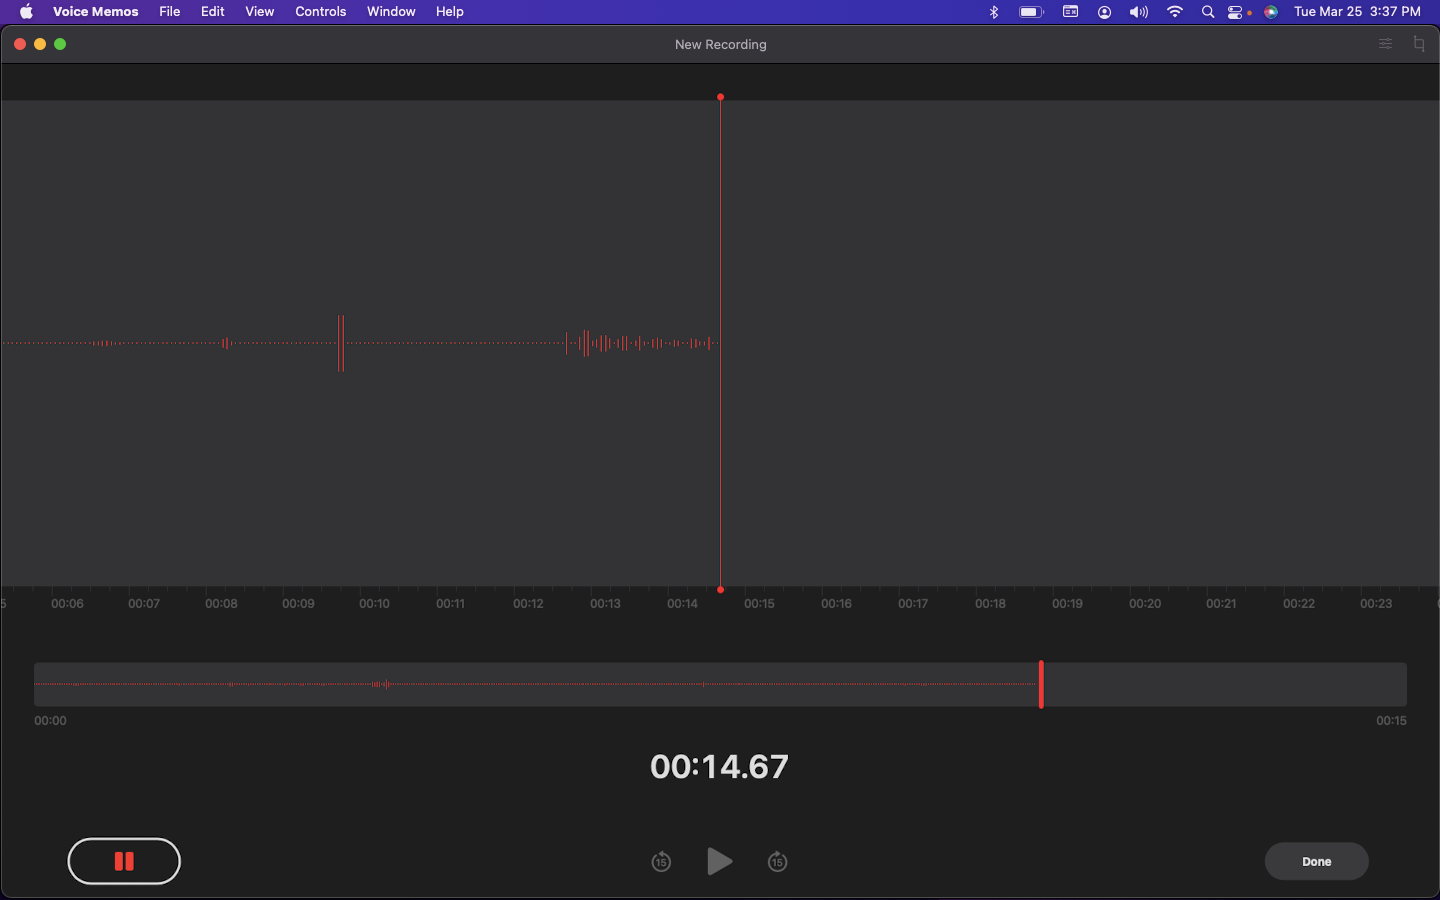
Task: Skip back 15 seconds
Action: click(x=661, y=861)
